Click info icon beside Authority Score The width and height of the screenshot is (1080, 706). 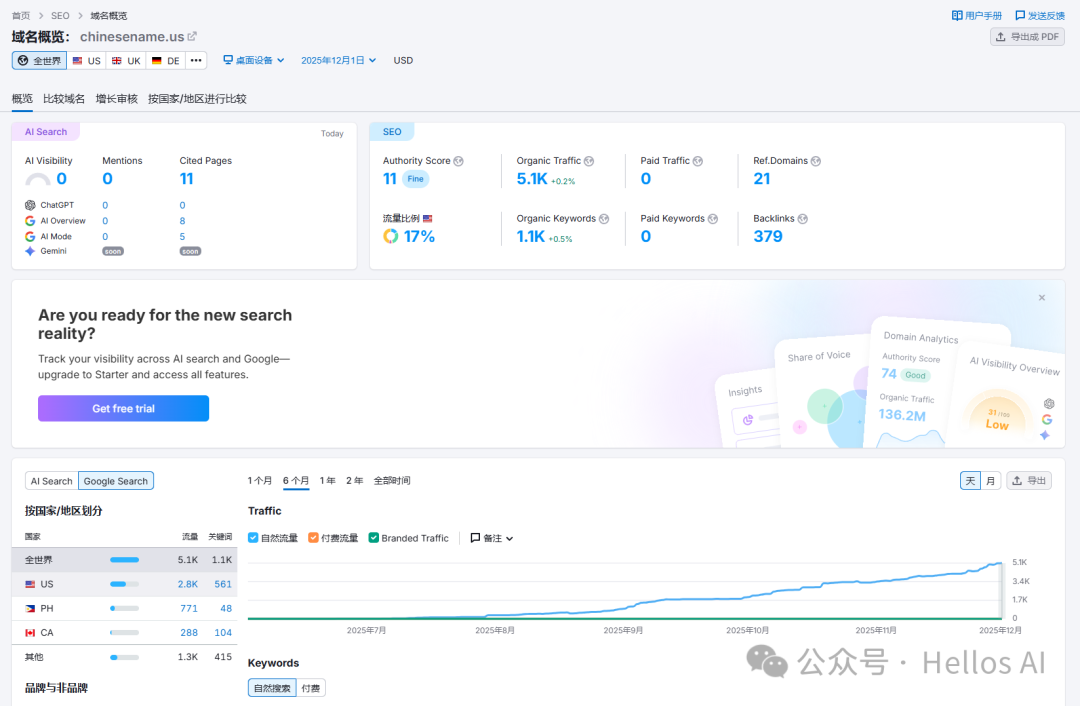click(458, 161)
